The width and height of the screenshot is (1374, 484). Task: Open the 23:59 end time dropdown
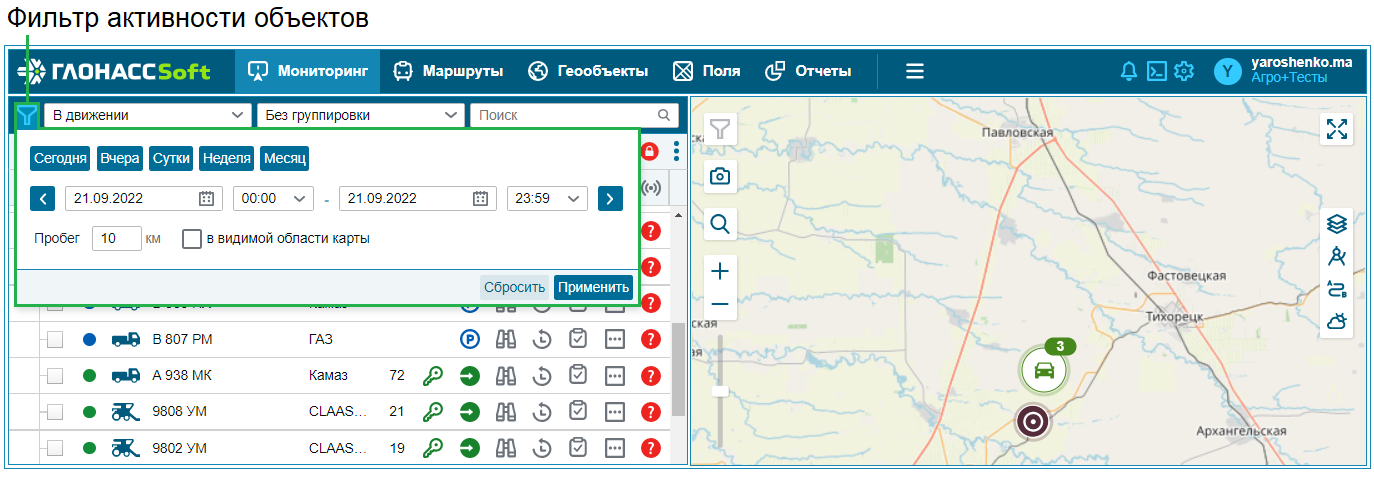click(547, 198)
